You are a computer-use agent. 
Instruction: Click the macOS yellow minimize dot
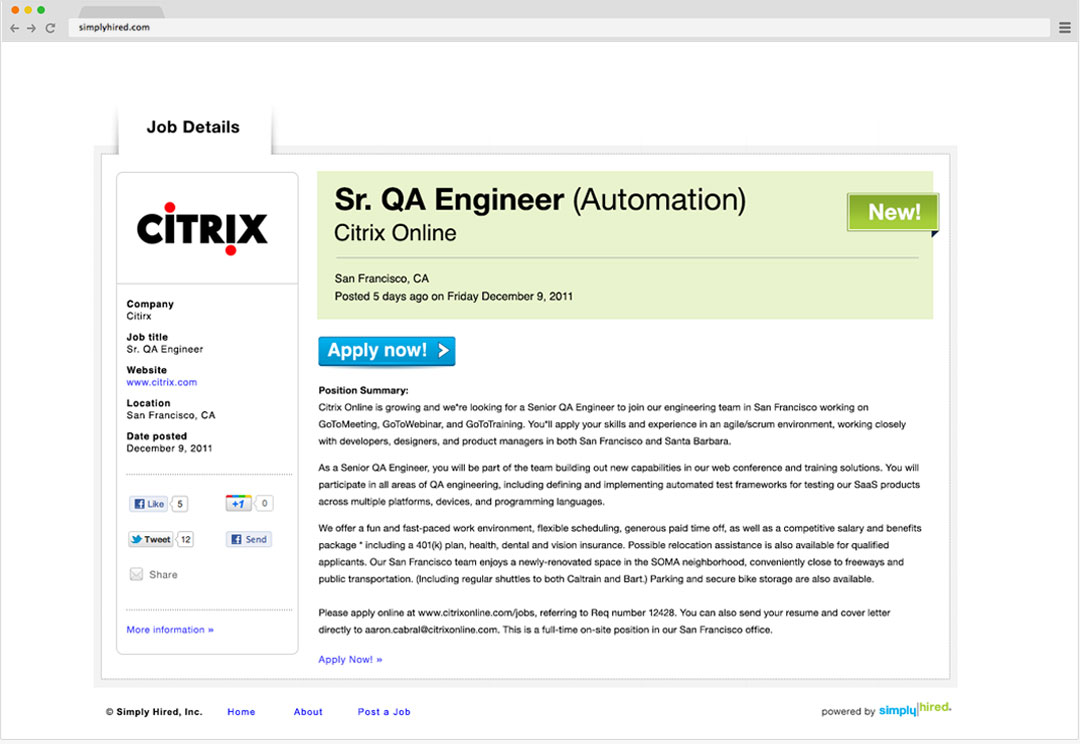point(28,10)
